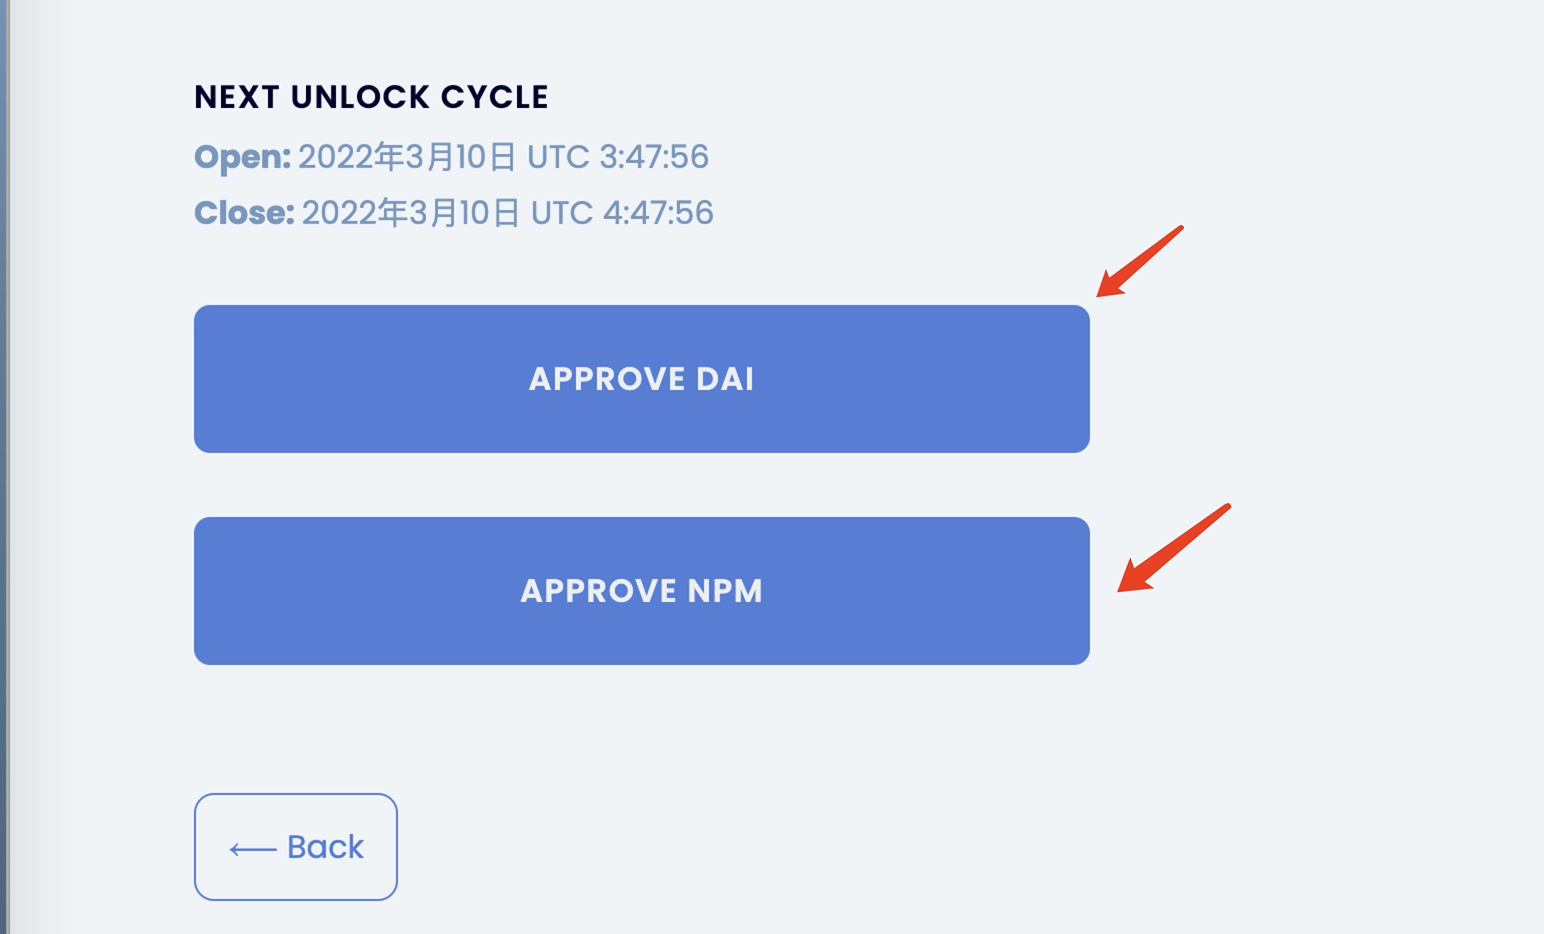Click the close time UTC 4:47:56
The image size is (1544, 934).
coord(622,213)
